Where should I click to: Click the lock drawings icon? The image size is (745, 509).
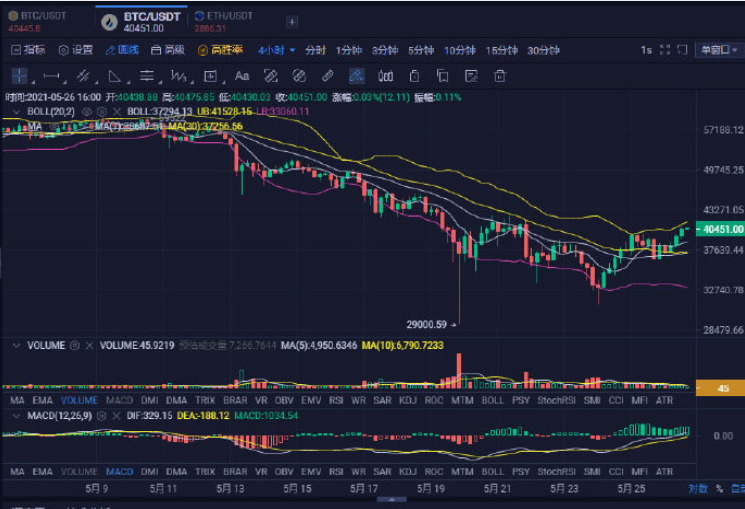click(414, 76)
